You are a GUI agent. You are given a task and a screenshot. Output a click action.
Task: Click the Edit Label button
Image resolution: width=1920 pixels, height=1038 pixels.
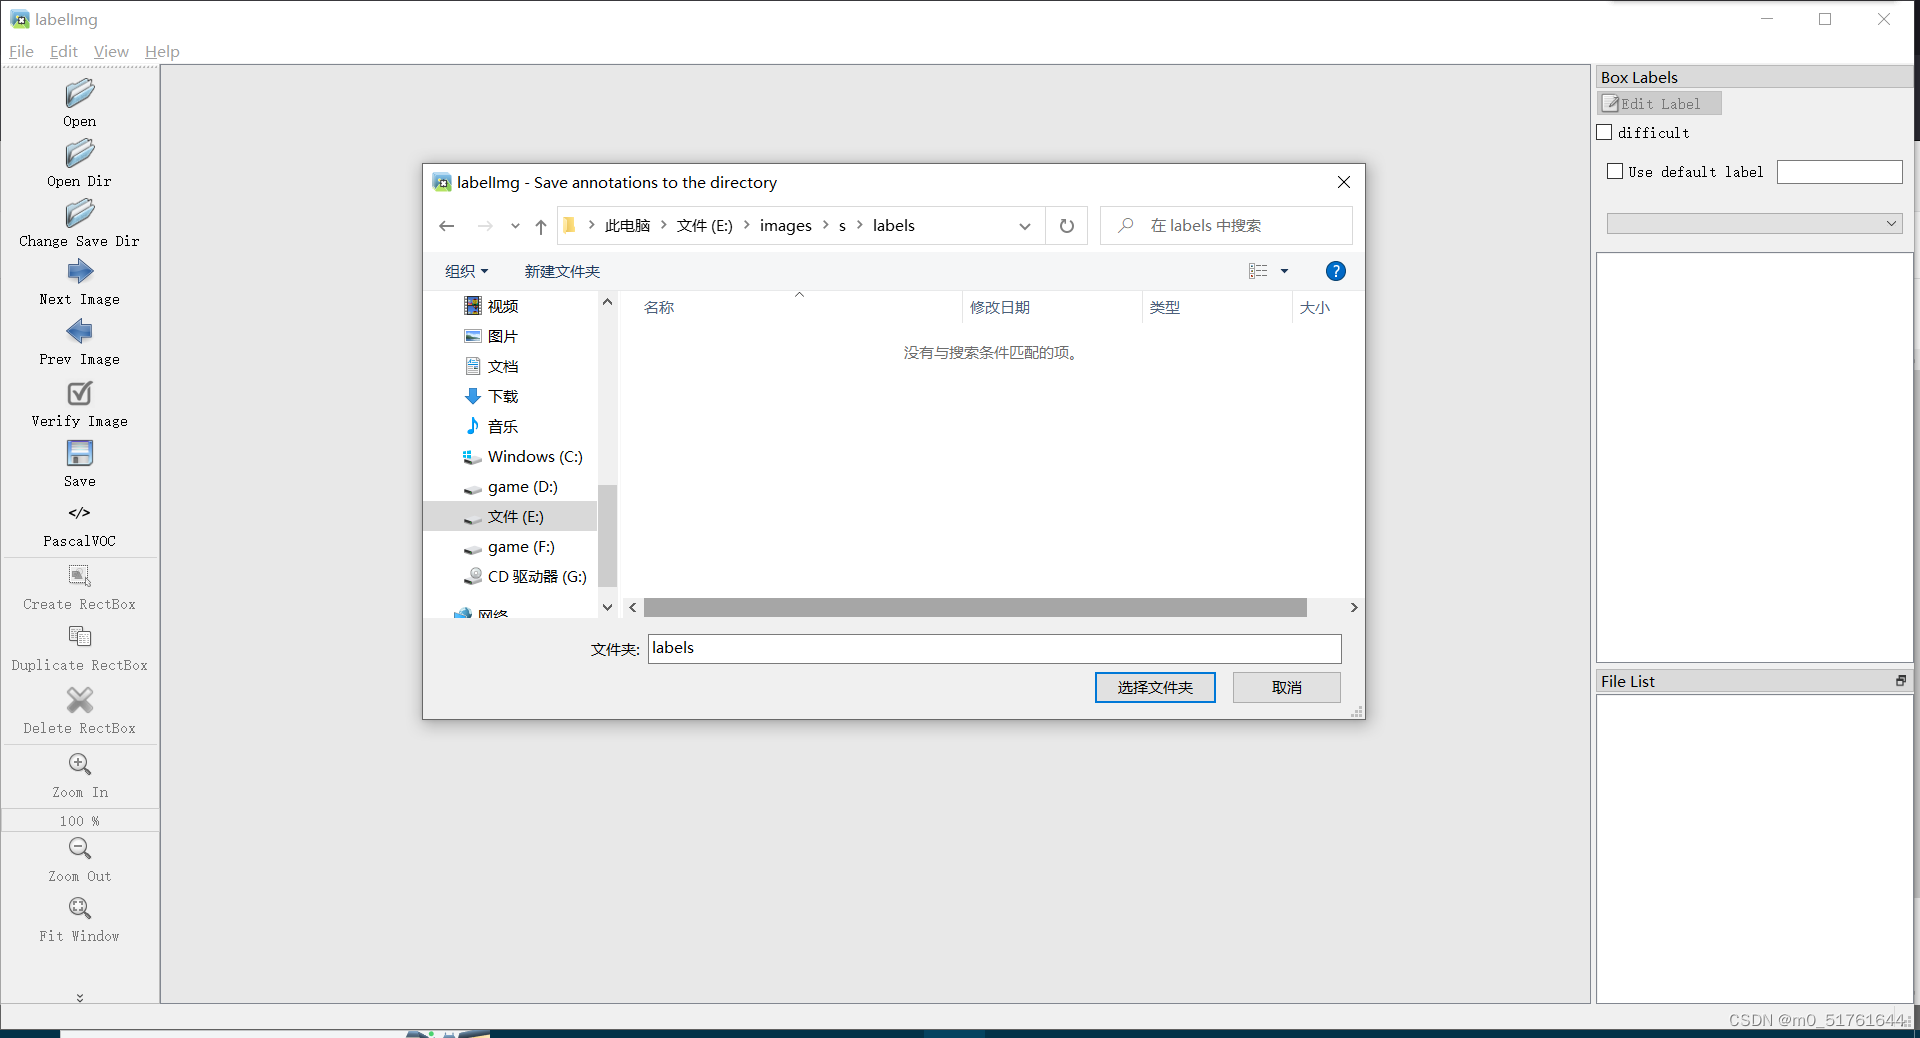point(1659,103)
